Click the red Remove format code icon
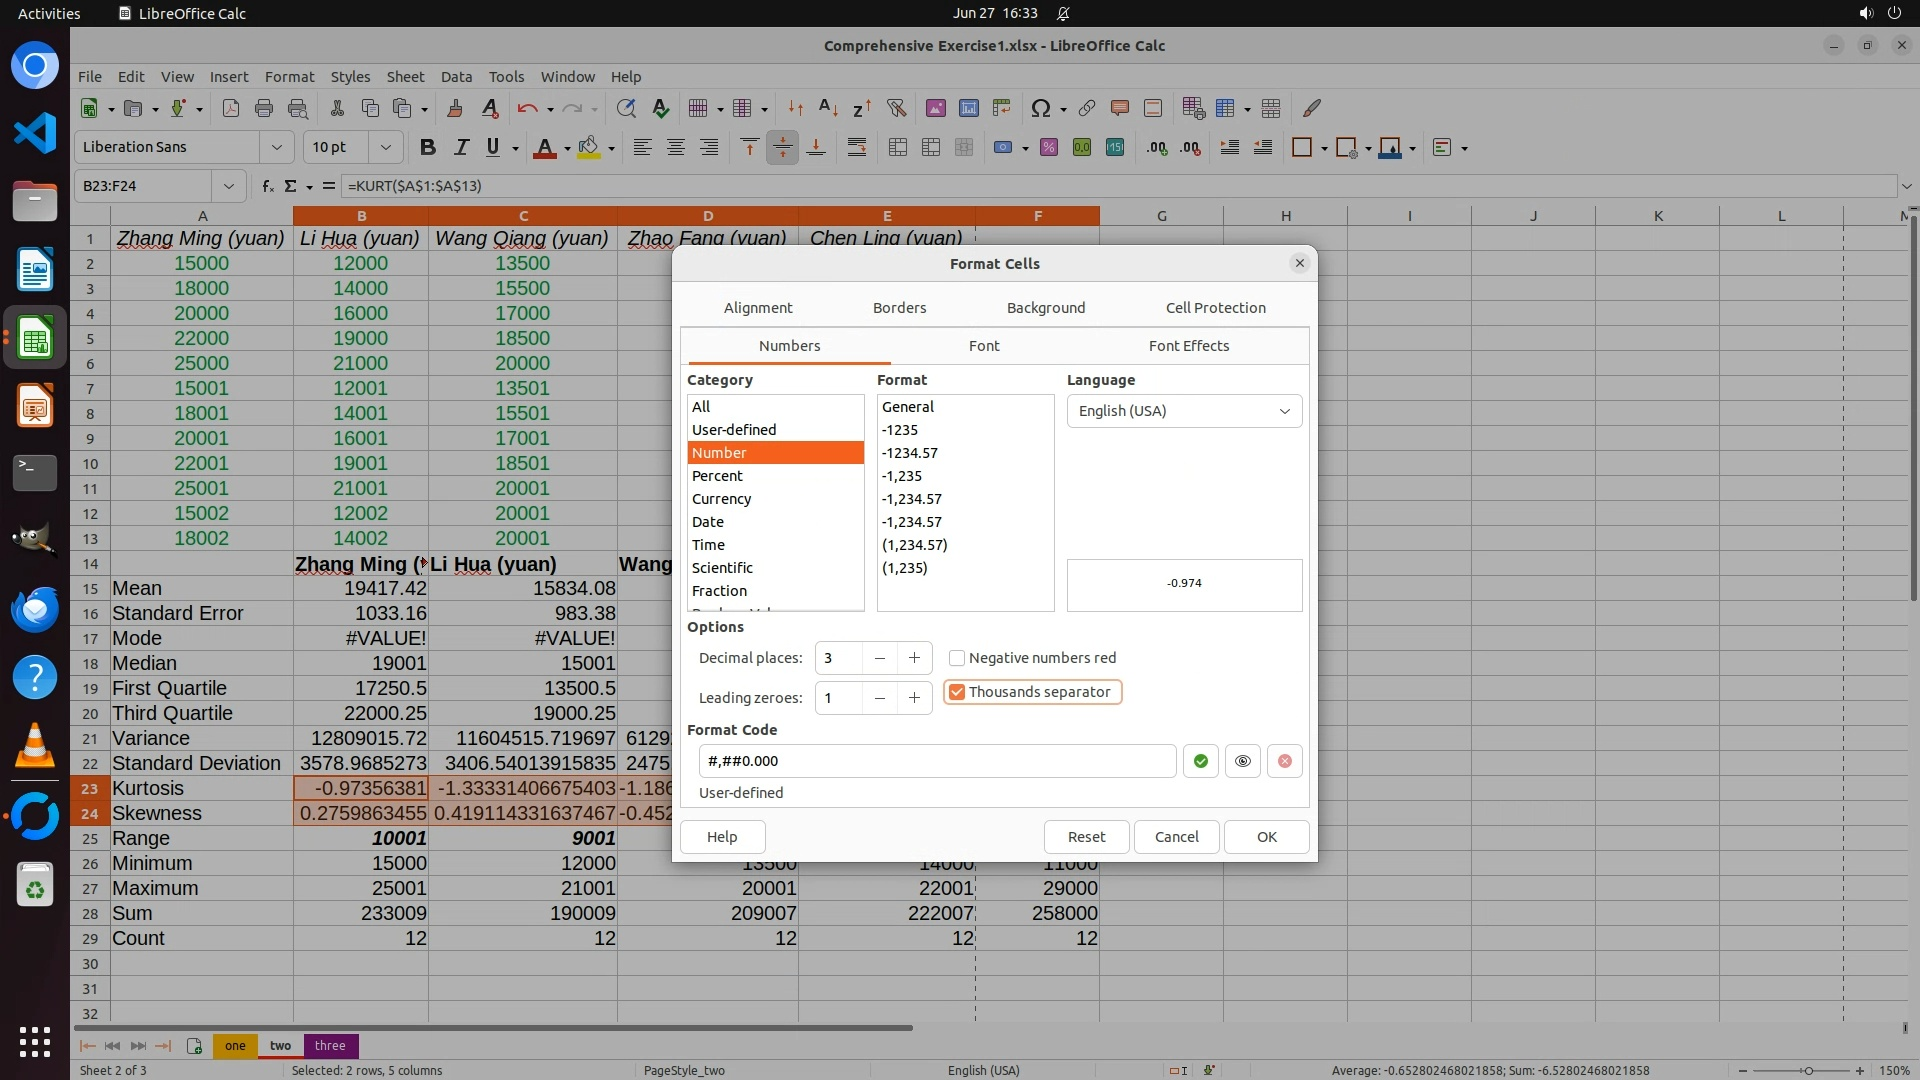 1285,761
